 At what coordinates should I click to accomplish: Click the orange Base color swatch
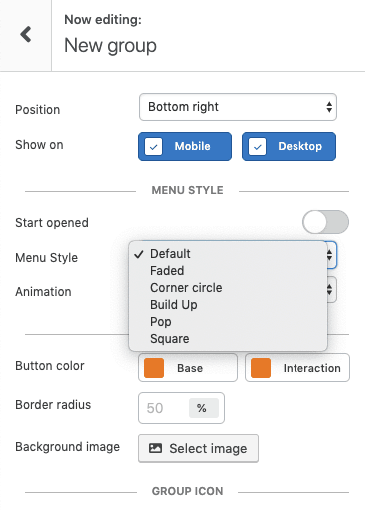click(154, 368)
